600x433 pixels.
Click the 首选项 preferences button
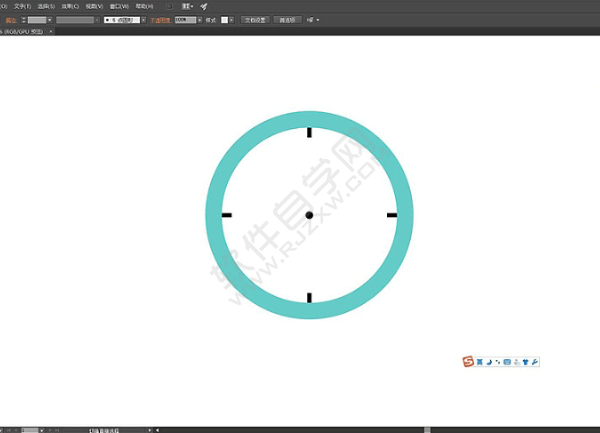287,20
